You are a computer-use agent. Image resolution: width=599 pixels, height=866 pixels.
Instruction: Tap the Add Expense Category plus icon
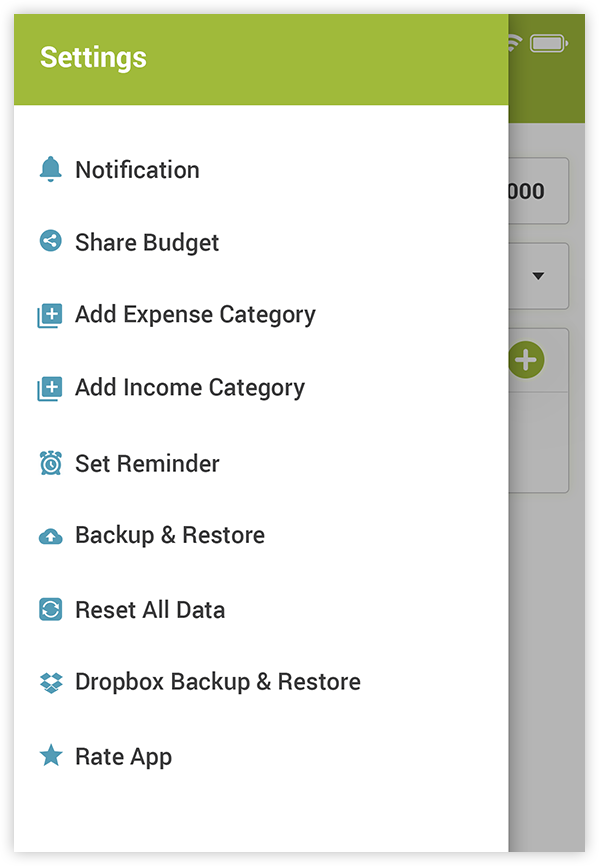(x=50, y=315)
